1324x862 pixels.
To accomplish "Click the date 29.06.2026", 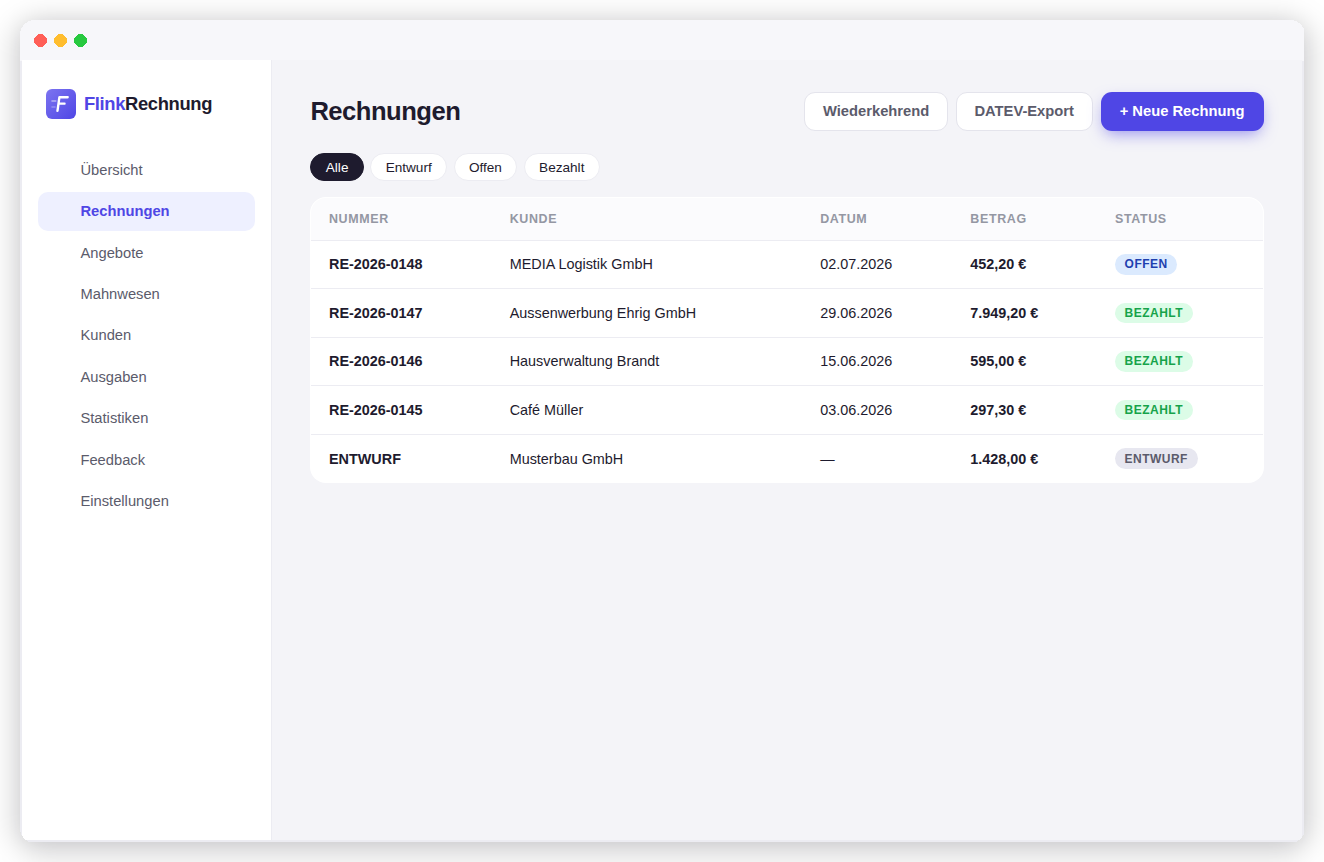I will tap(856, 313).
